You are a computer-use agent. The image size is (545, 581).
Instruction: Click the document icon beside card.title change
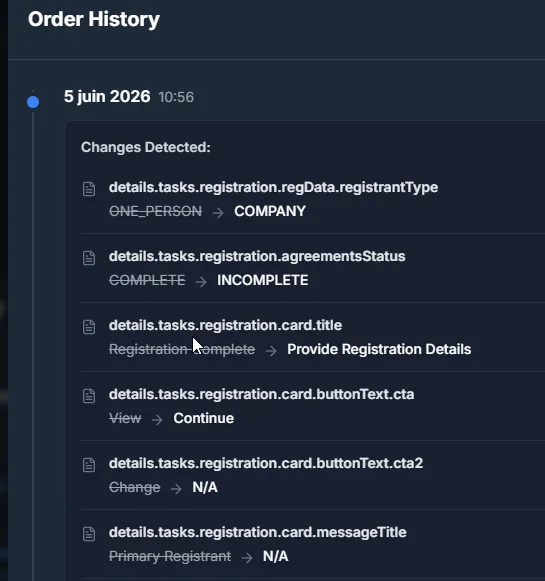(x=89, y=327)
